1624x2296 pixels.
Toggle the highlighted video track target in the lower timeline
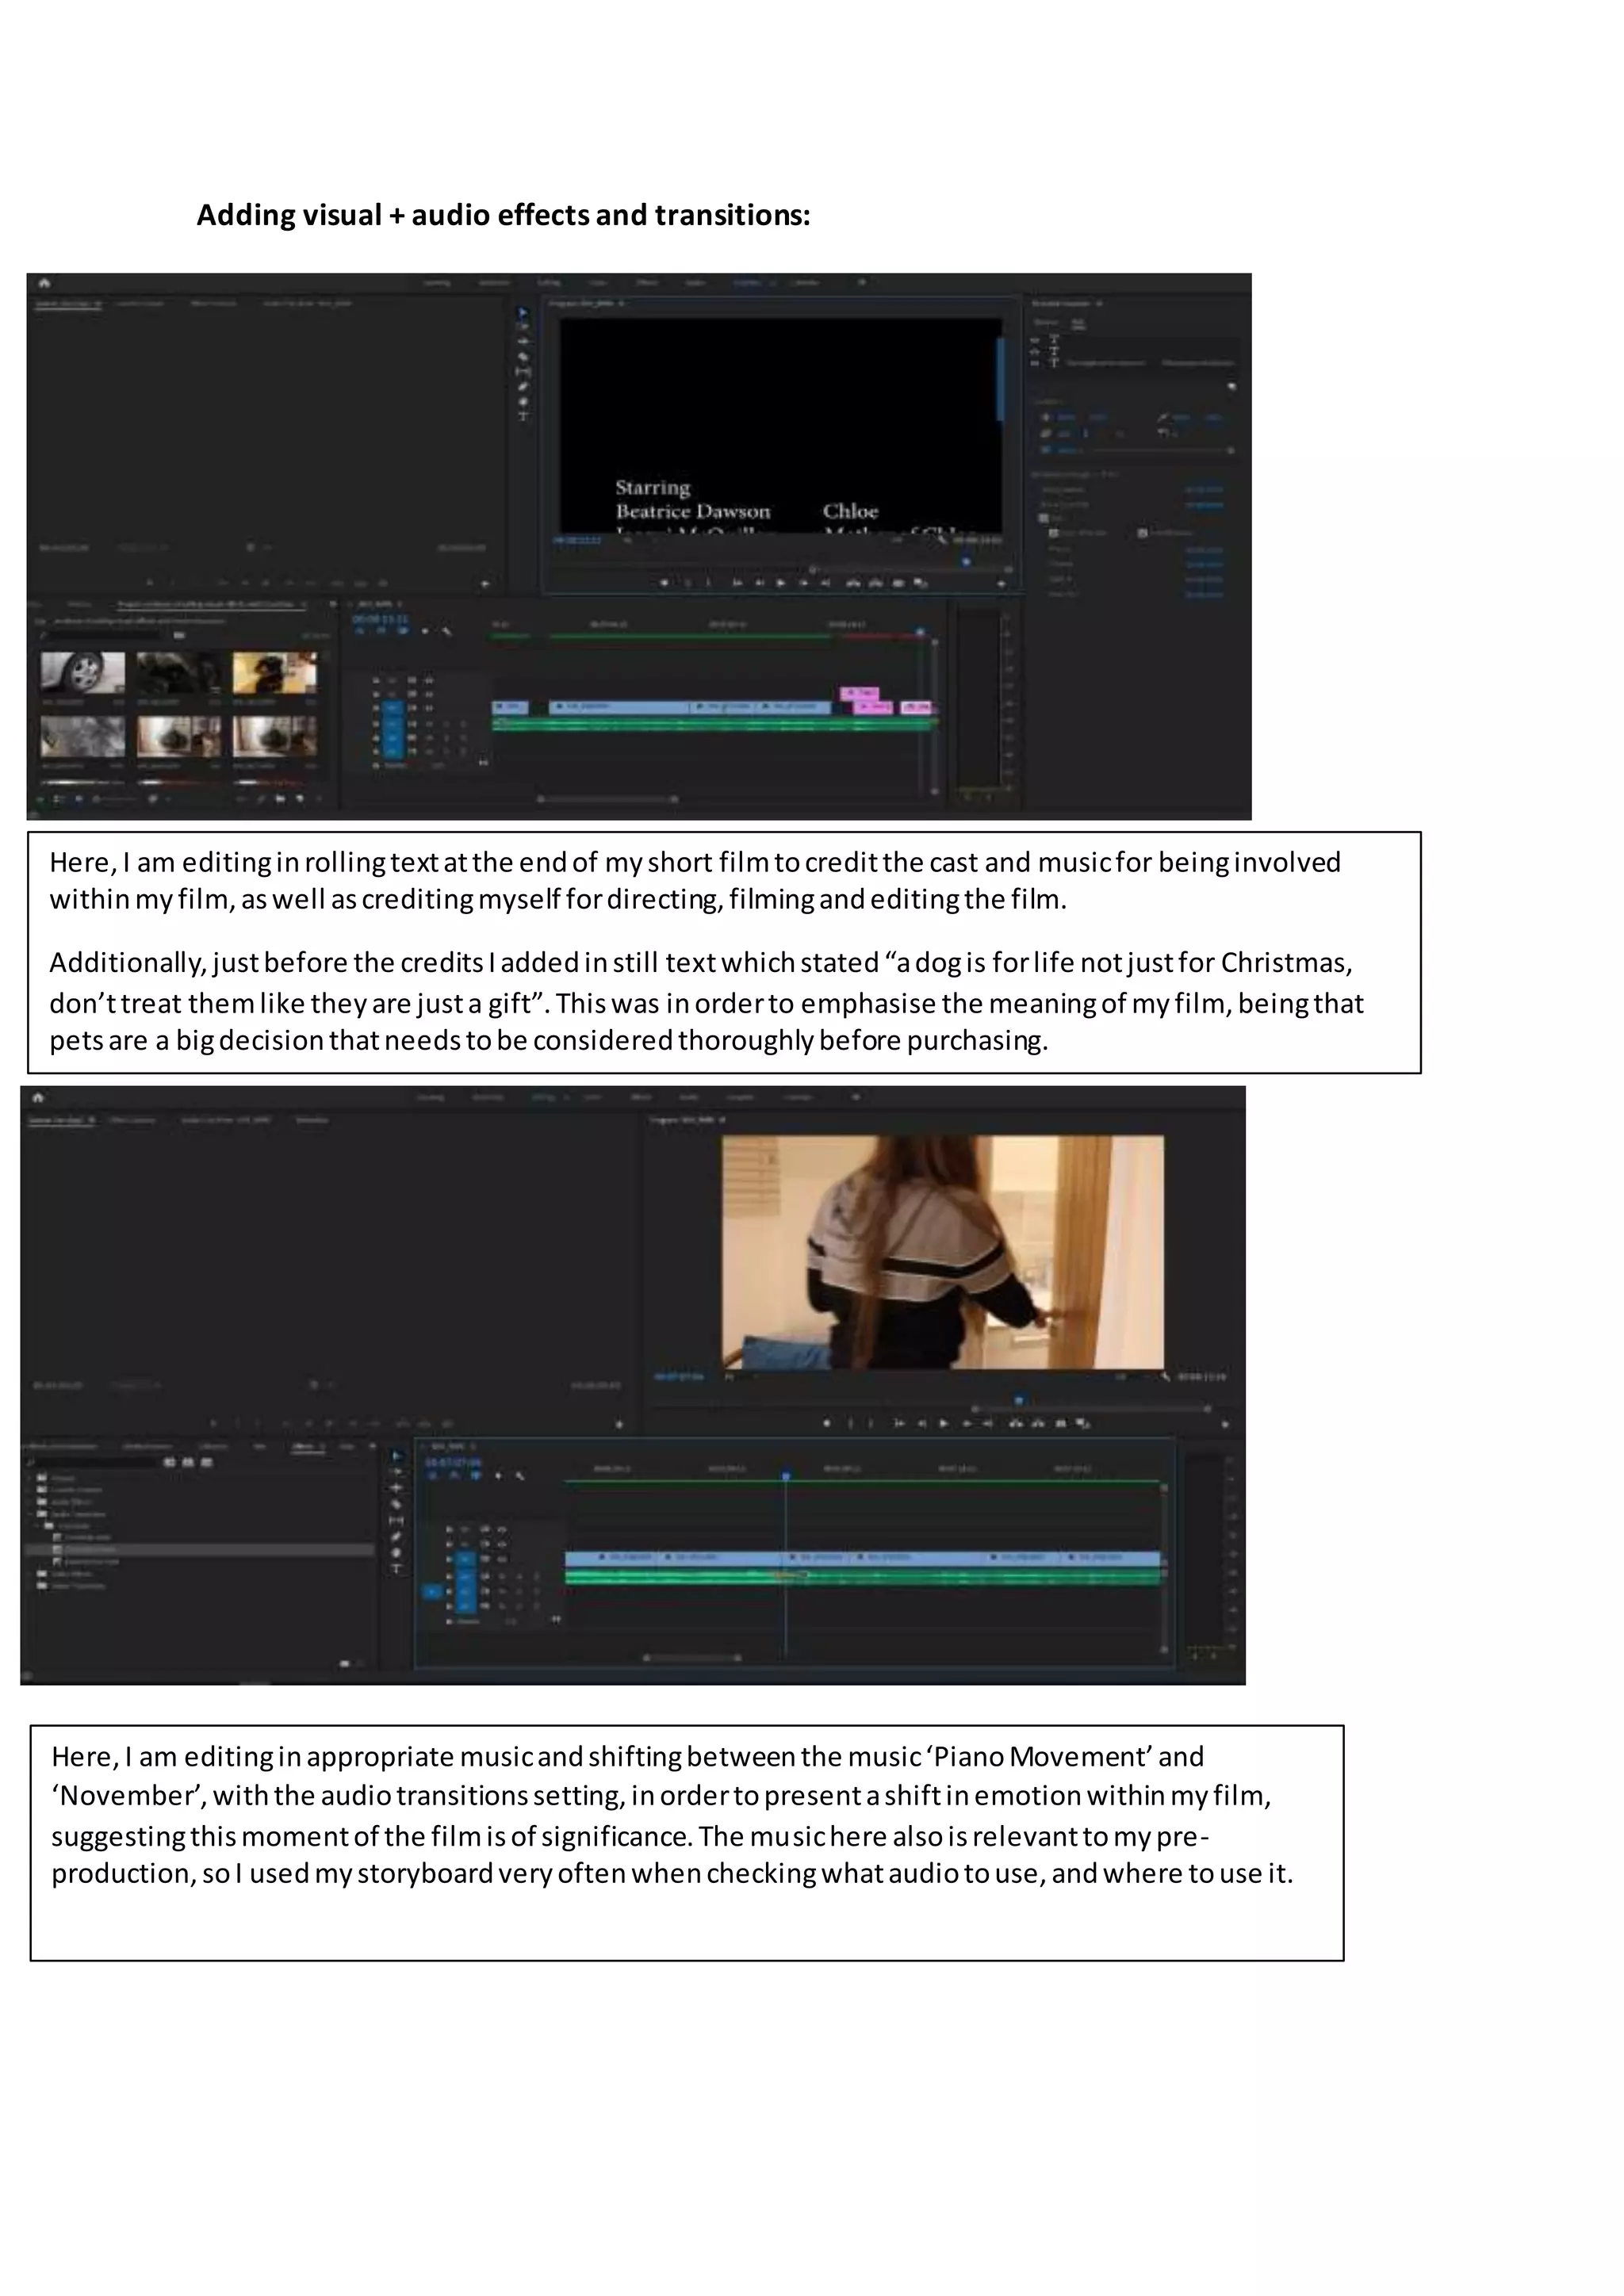466,1558
